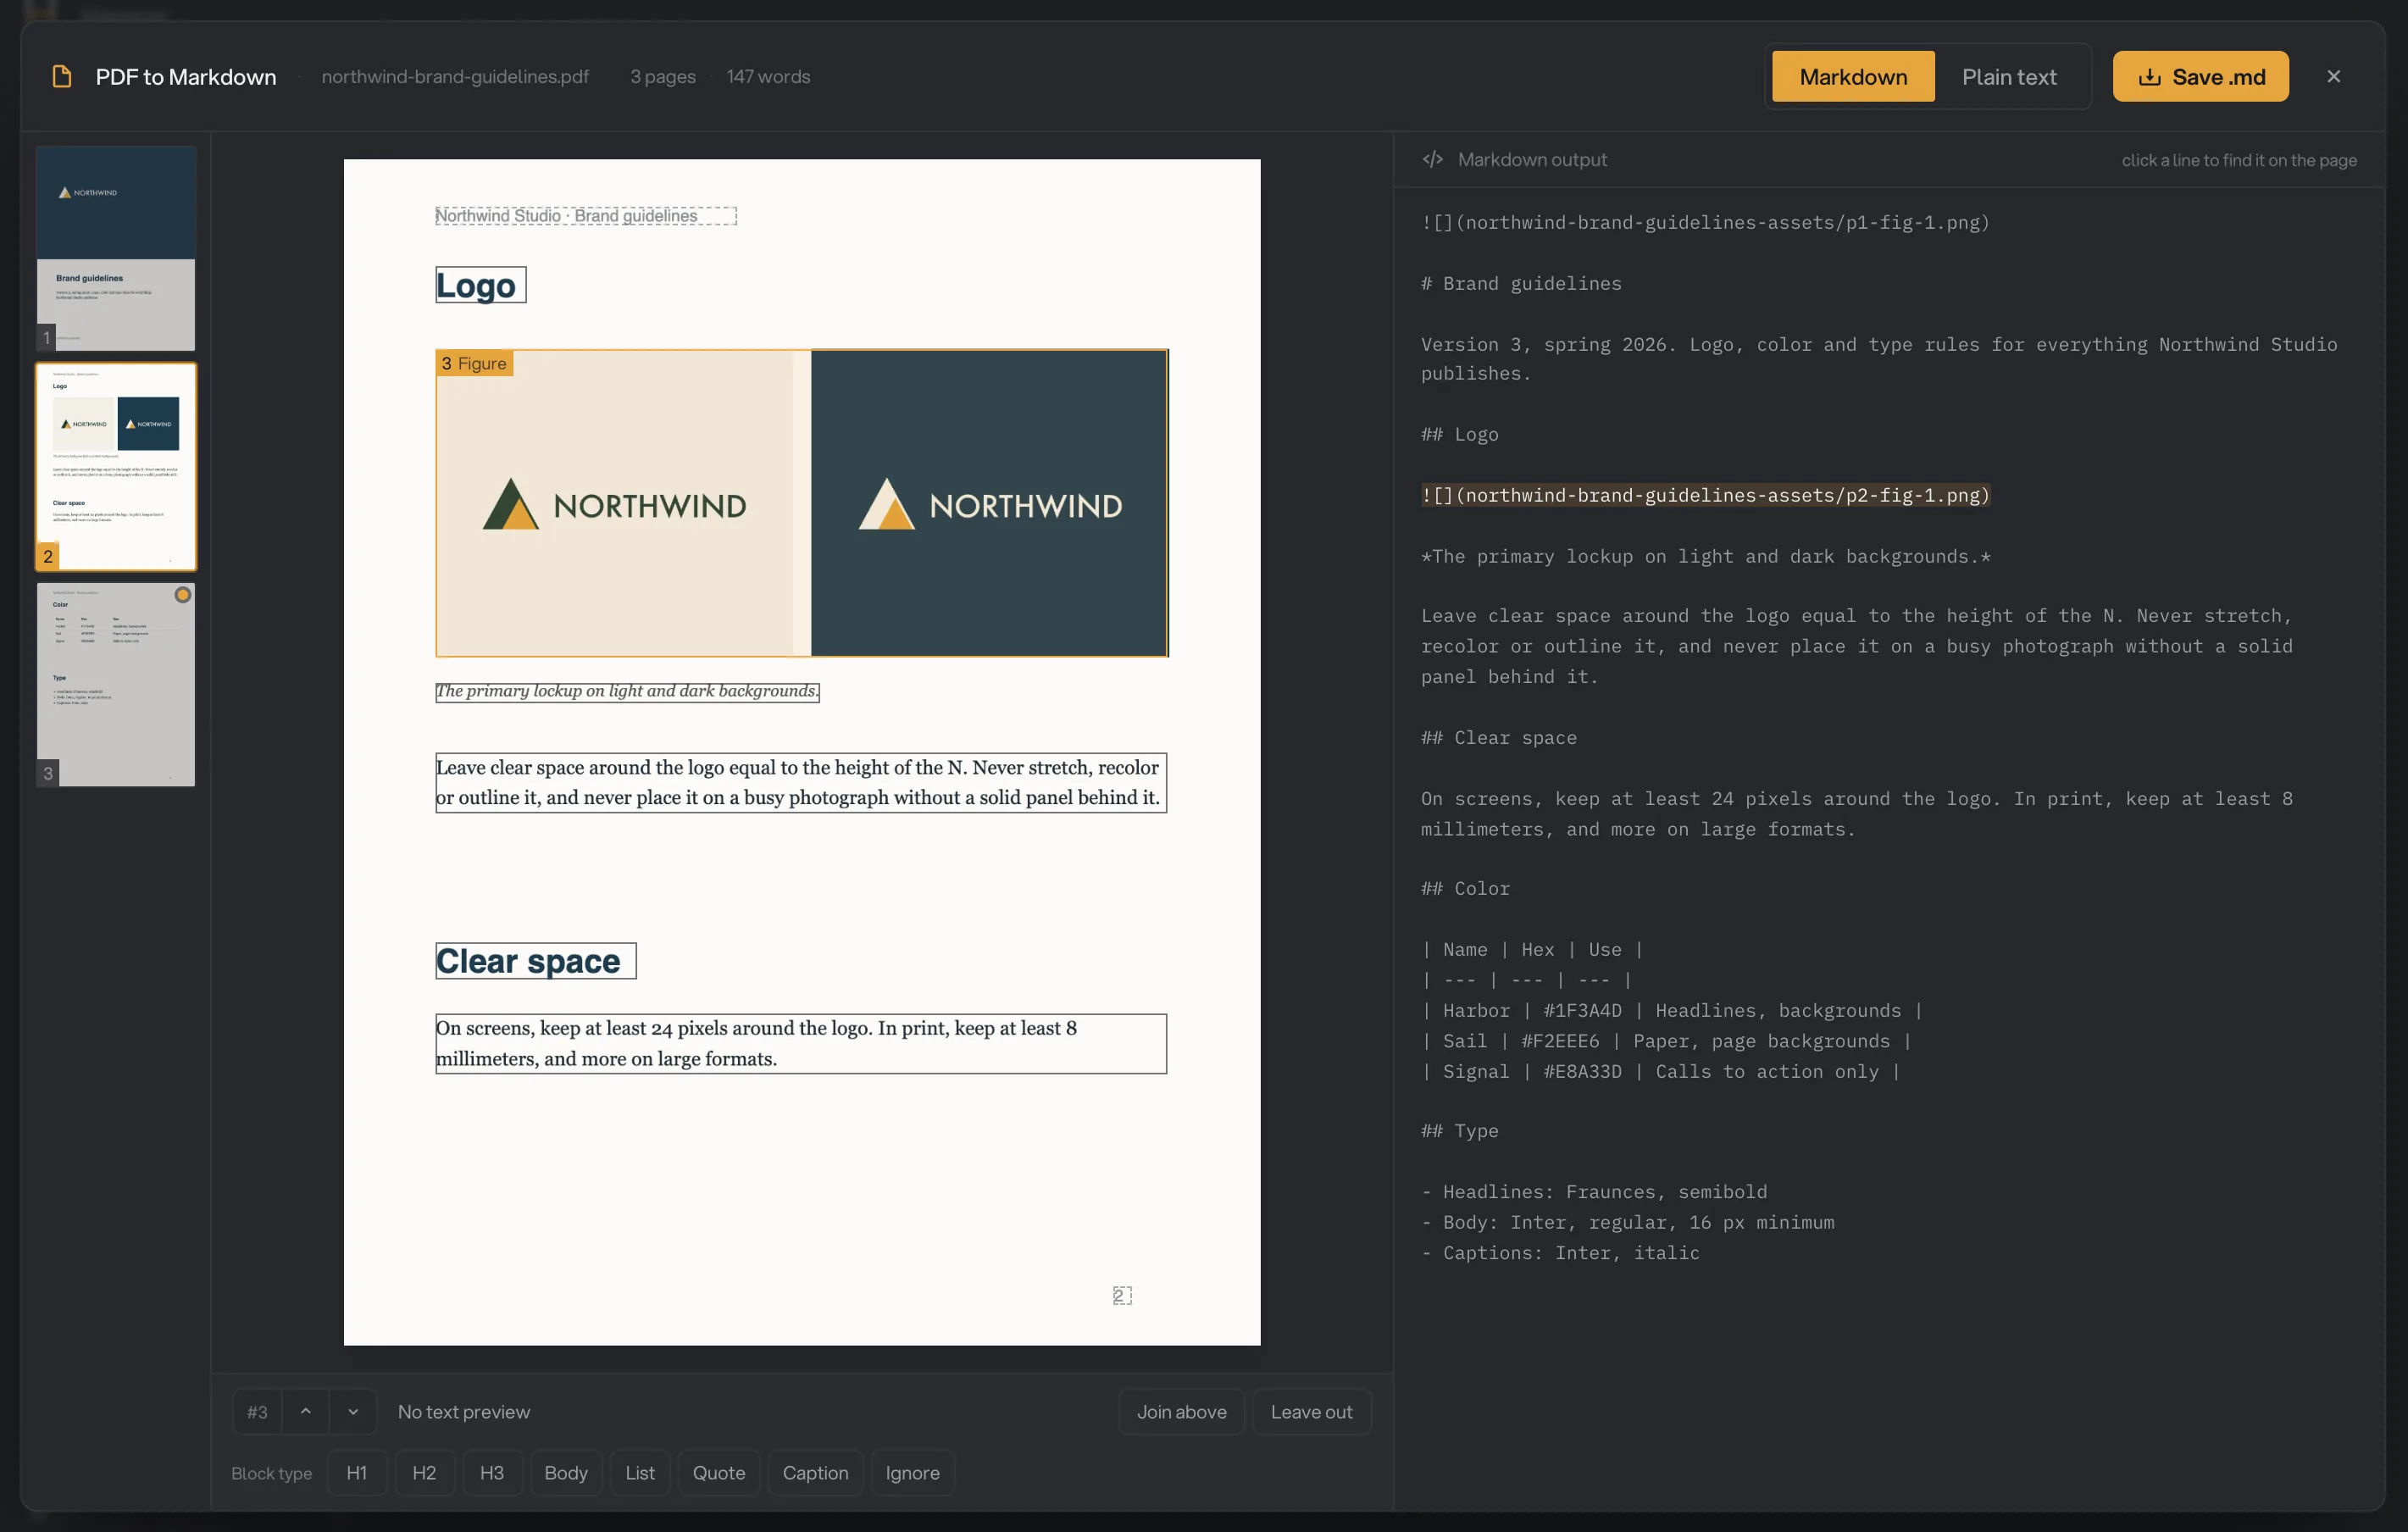
Task: Select the italic caption block under figure
Action: pyautogui.click(x=627, y=692)
